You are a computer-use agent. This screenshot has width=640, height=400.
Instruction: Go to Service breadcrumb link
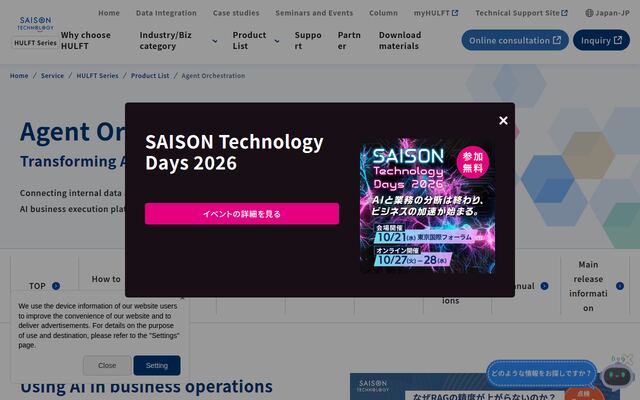point(52,76)
